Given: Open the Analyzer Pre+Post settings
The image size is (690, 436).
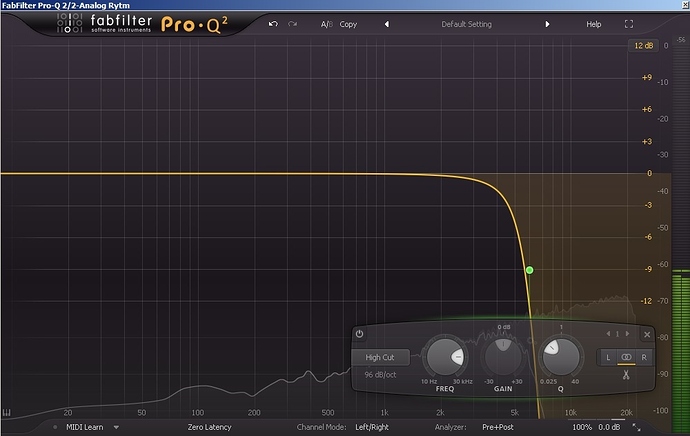Looking at the screenshot, I should 498,427.
